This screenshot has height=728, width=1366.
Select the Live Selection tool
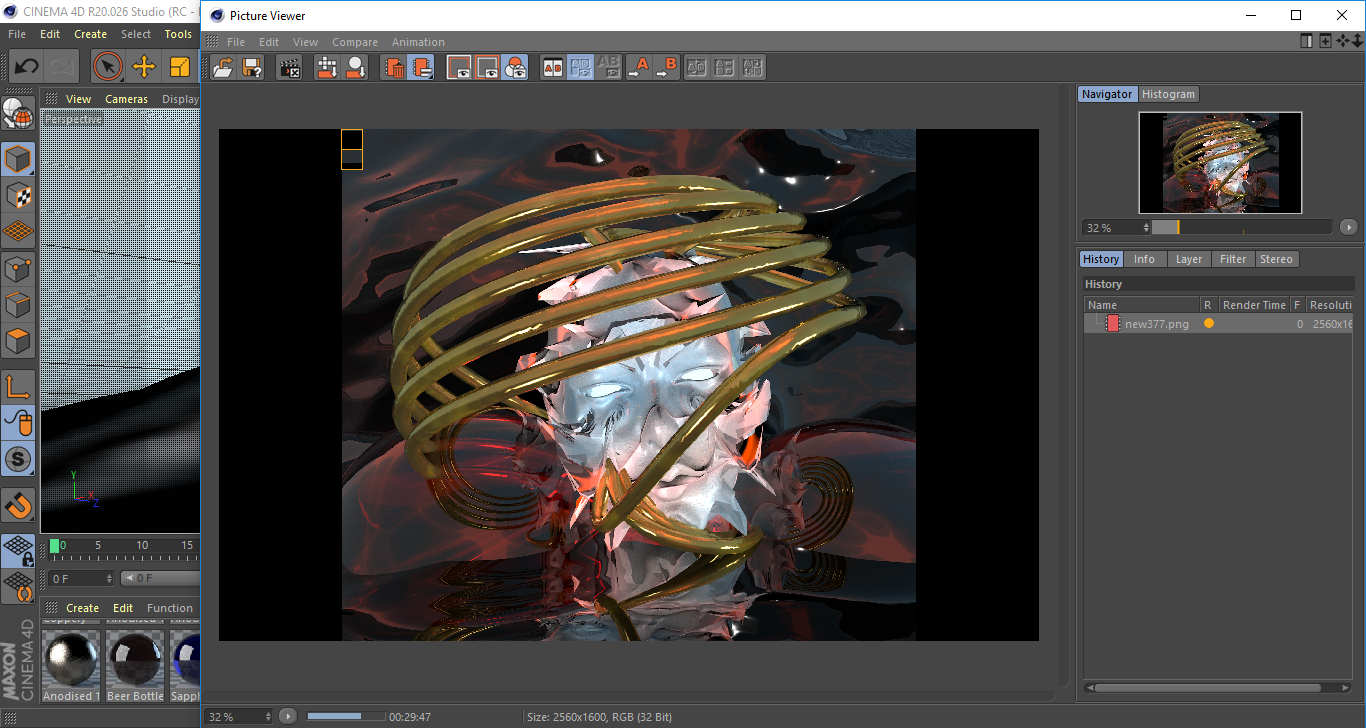point(107,67)
